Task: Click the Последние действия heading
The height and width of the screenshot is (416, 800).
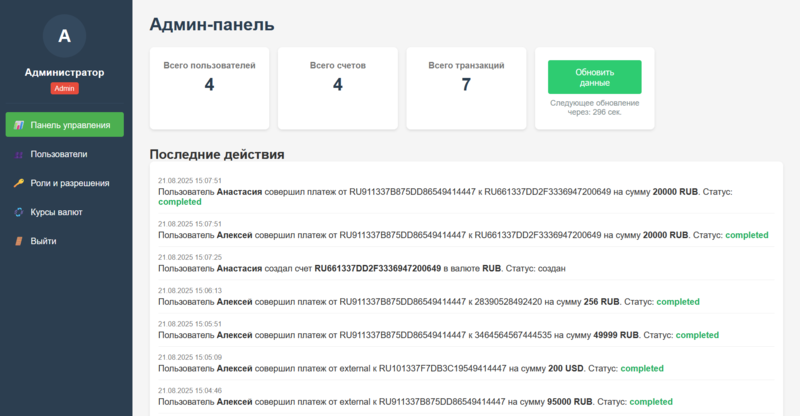Action: pos(217,154)
